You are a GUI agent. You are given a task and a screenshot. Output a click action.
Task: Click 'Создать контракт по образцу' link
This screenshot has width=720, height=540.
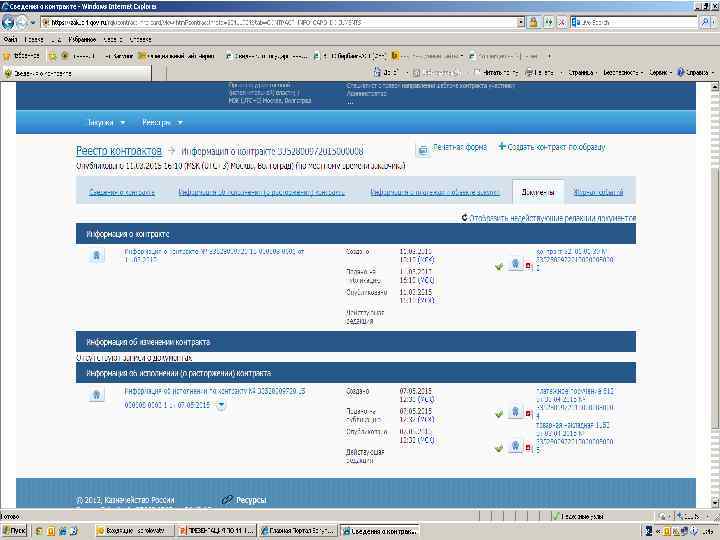point(552,147)
